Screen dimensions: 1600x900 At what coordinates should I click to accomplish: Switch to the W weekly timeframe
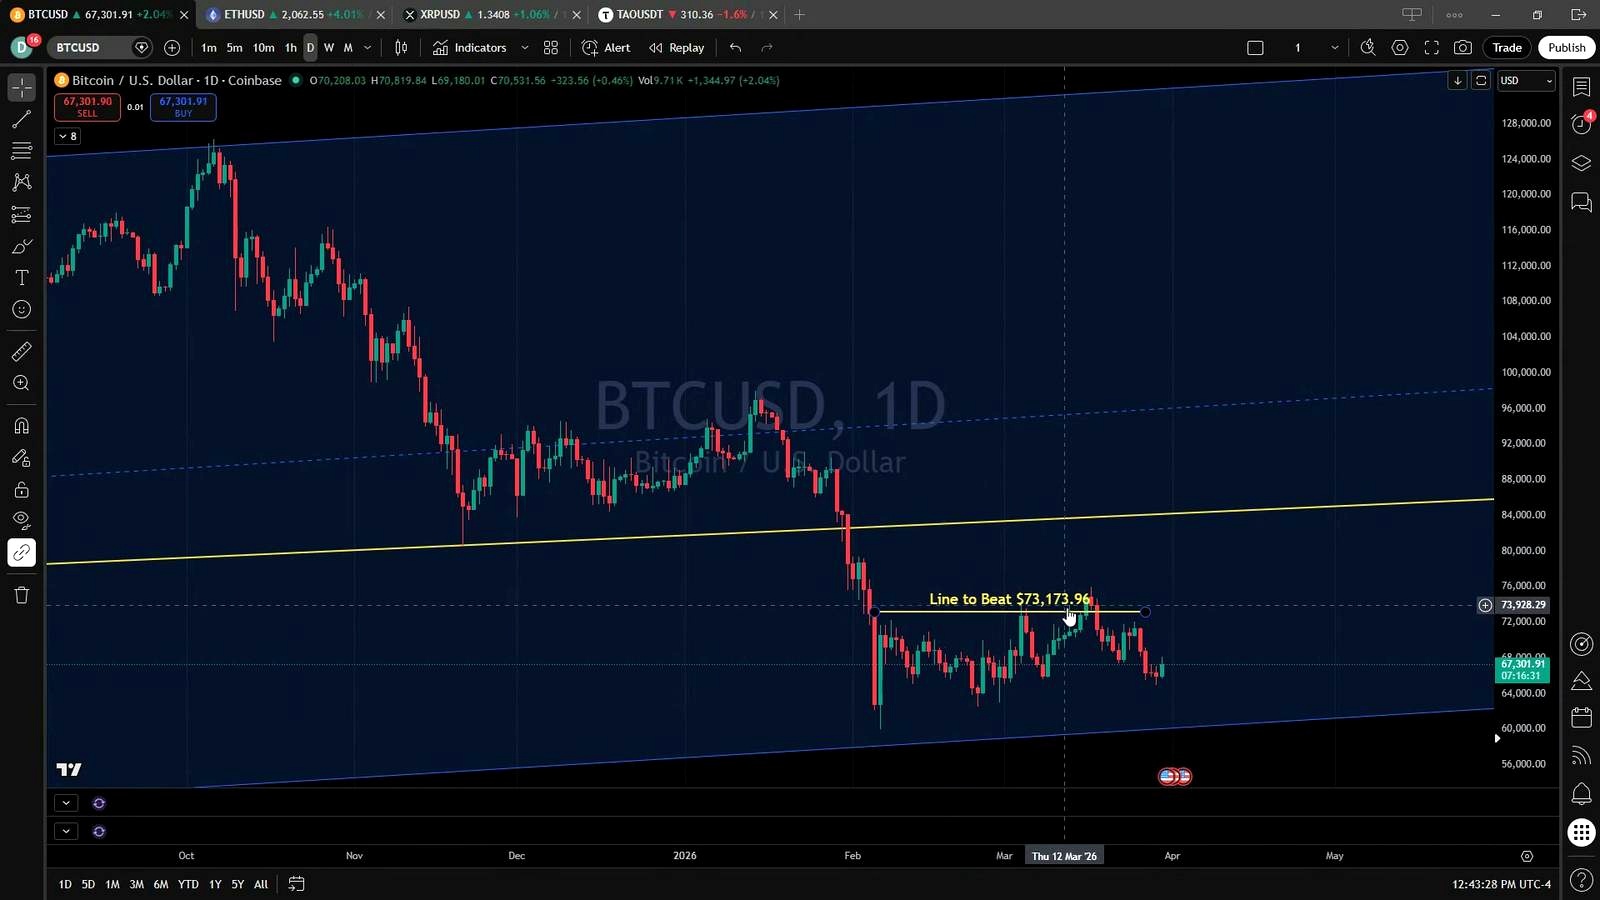[x=329, y=47]
